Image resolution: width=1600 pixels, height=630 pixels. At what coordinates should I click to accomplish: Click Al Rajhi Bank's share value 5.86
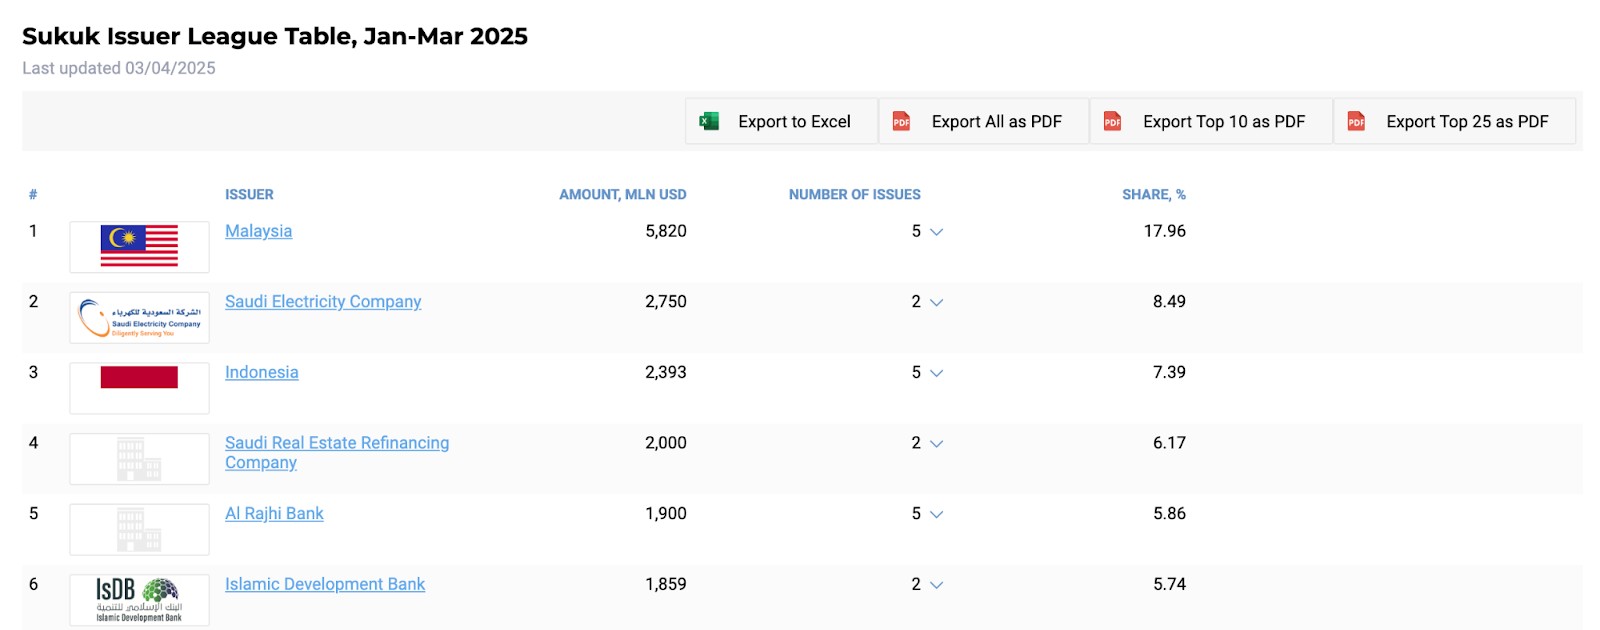pyautogui.click(x=1169, y=513)
